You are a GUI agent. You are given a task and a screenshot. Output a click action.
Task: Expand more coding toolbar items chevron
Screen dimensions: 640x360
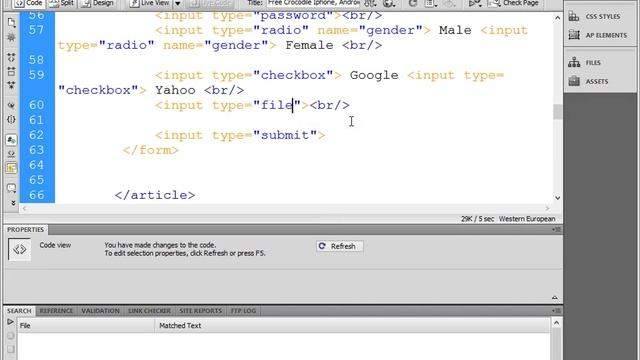pos(13,202)
